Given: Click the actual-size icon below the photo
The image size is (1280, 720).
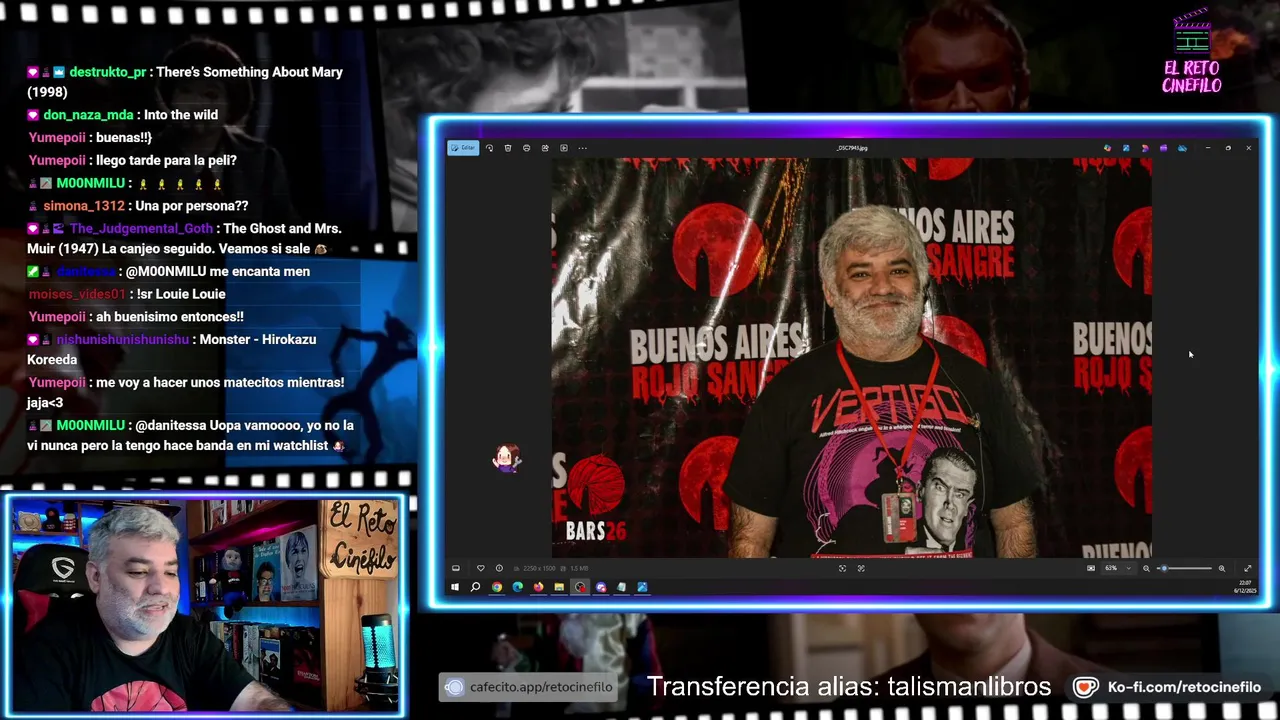Looking at the screenshot, I should click(861, 568).
